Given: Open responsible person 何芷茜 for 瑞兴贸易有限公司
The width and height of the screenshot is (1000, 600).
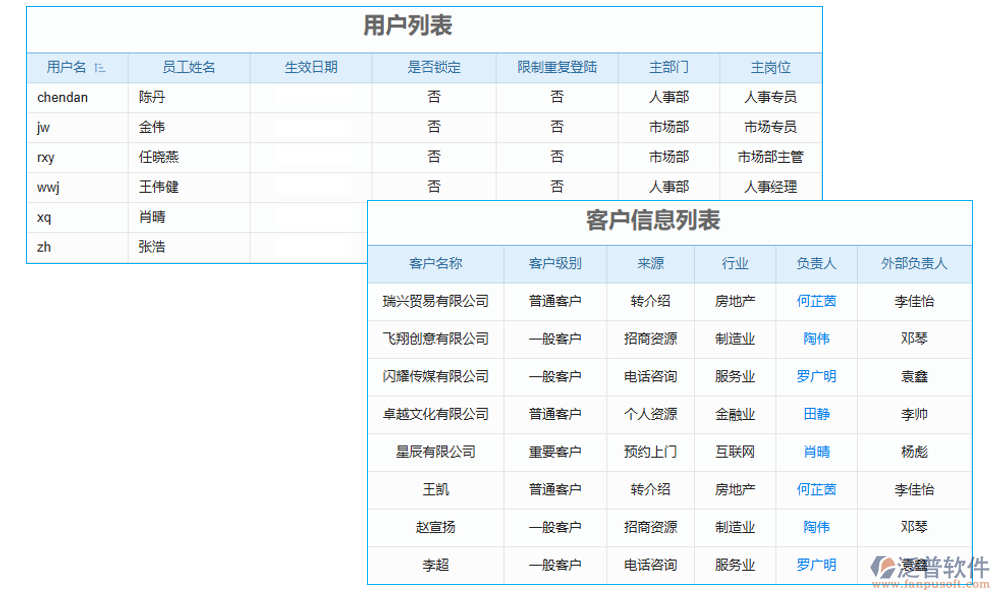Looking at the screenshot, I should [x=817, y=301].
